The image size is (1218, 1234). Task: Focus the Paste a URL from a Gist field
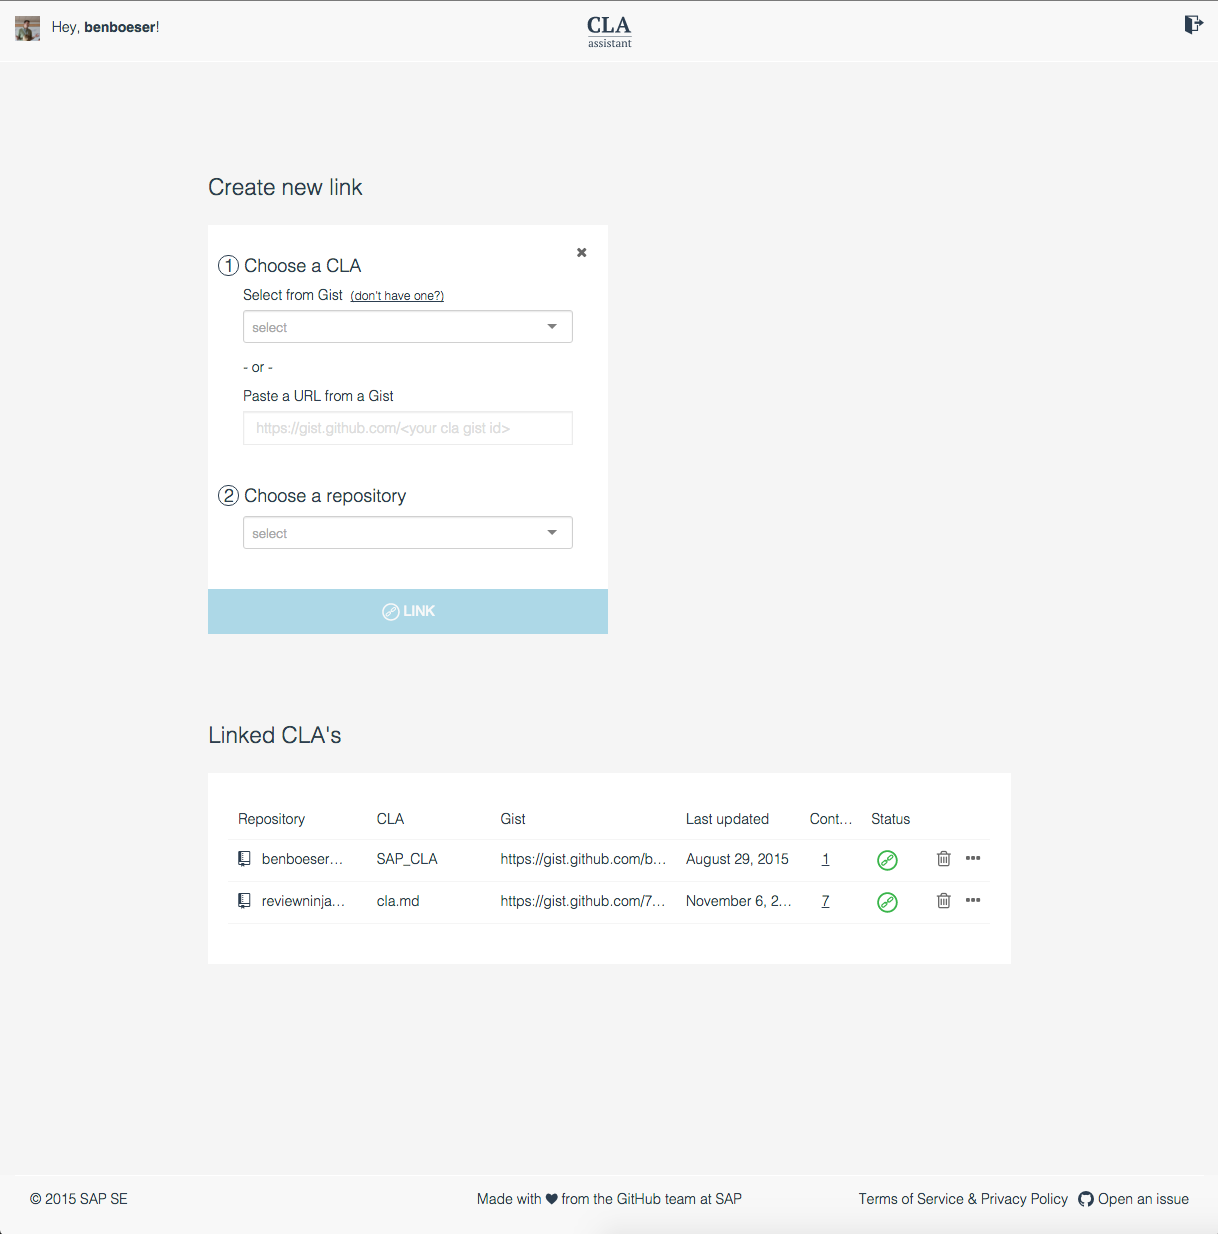(x=408, y=428)
